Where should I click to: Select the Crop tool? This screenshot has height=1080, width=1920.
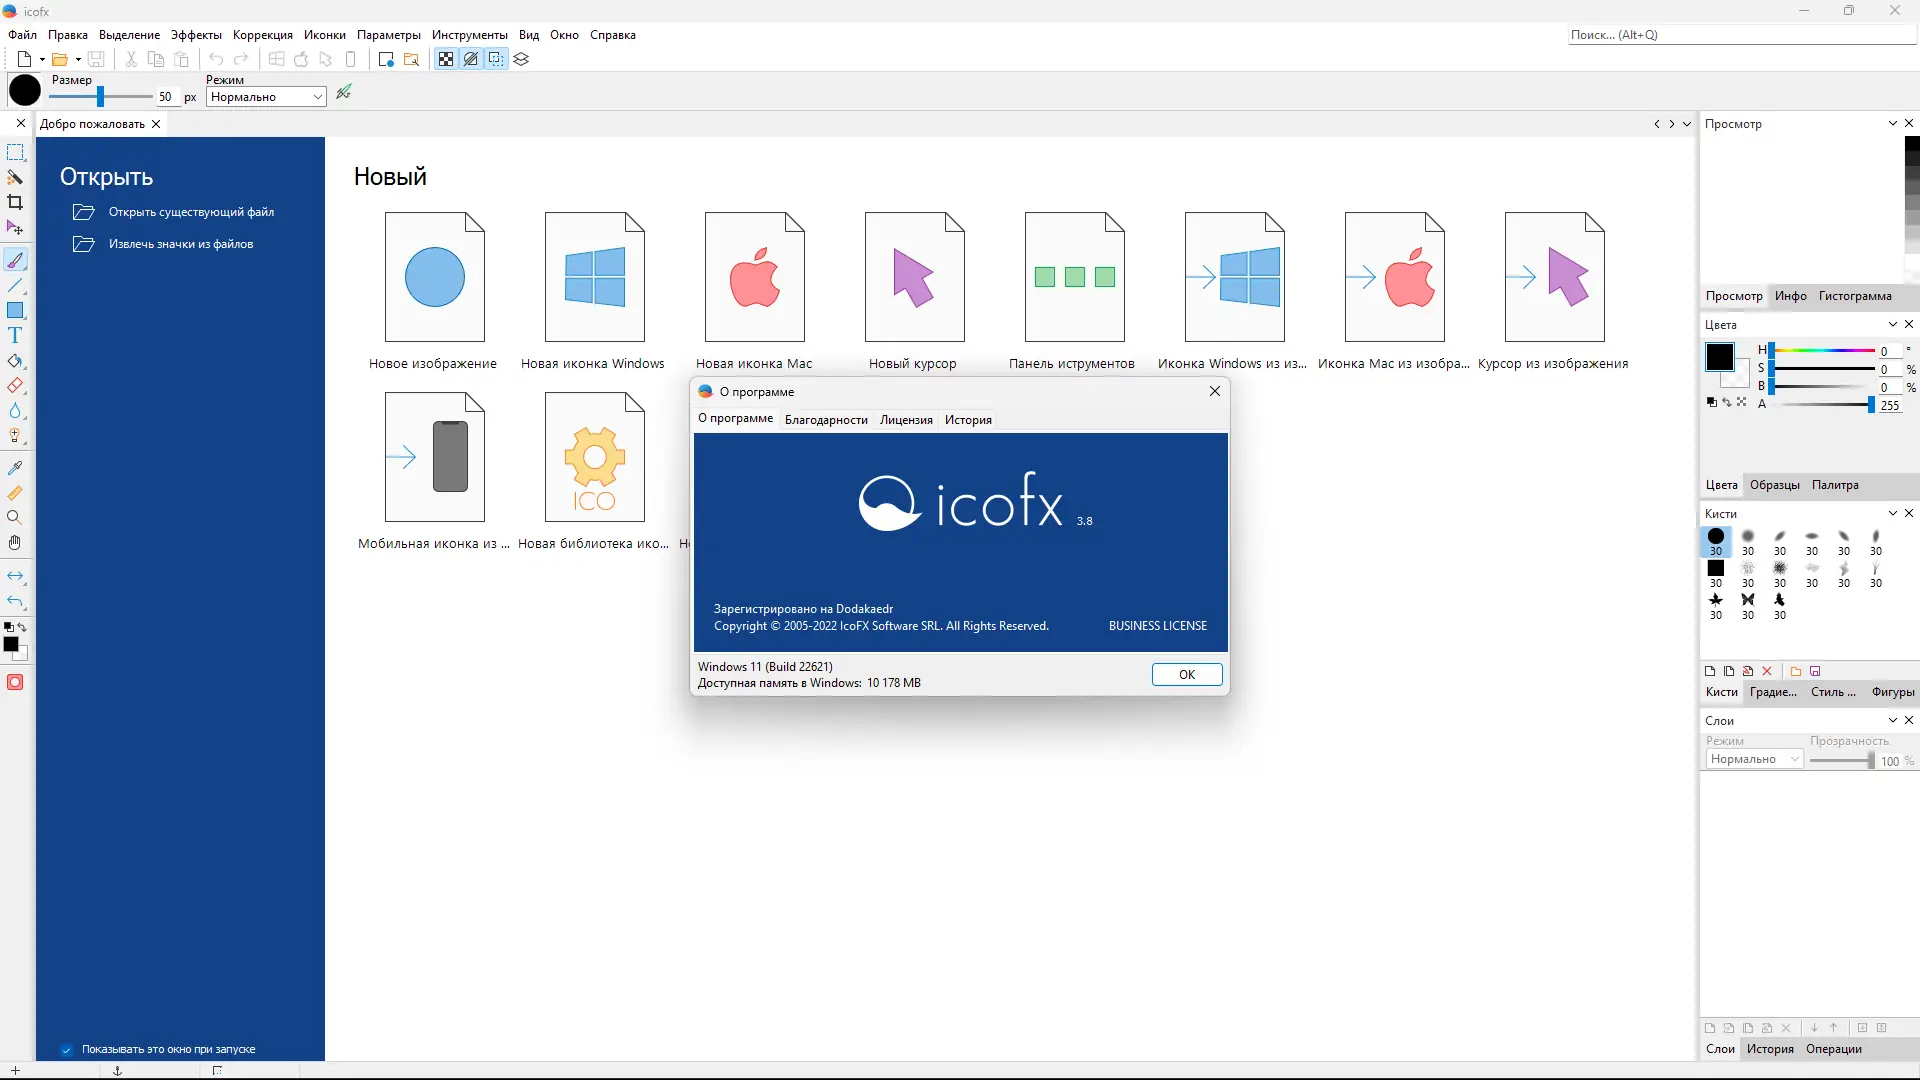[15, 203]
